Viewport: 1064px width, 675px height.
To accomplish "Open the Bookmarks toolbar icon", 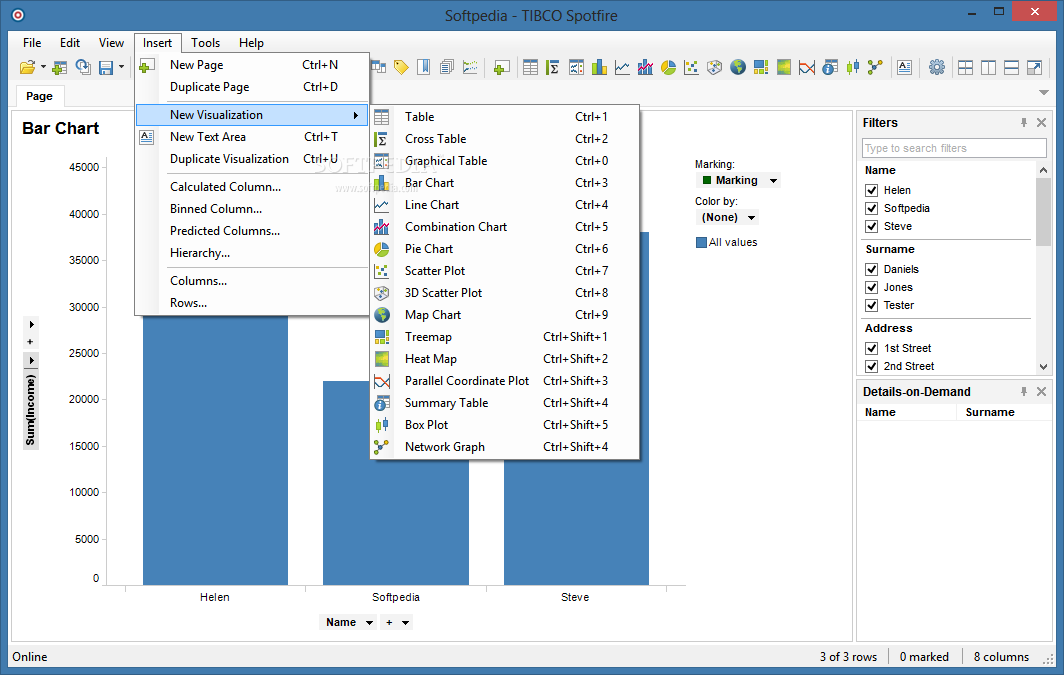I will [423, 67].
